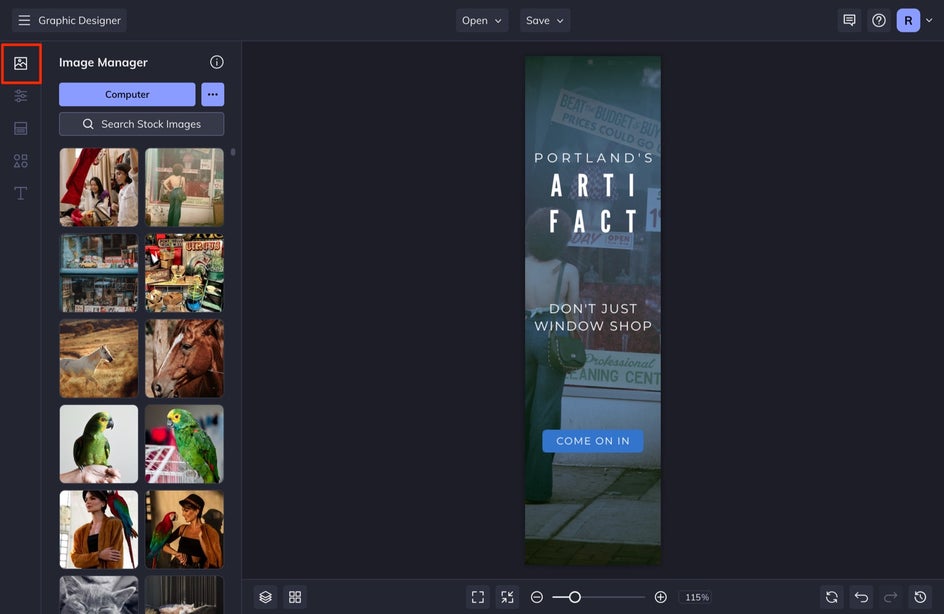Open the Save dropdown menu
Screen dimensions: 944x614
[545, 20]
